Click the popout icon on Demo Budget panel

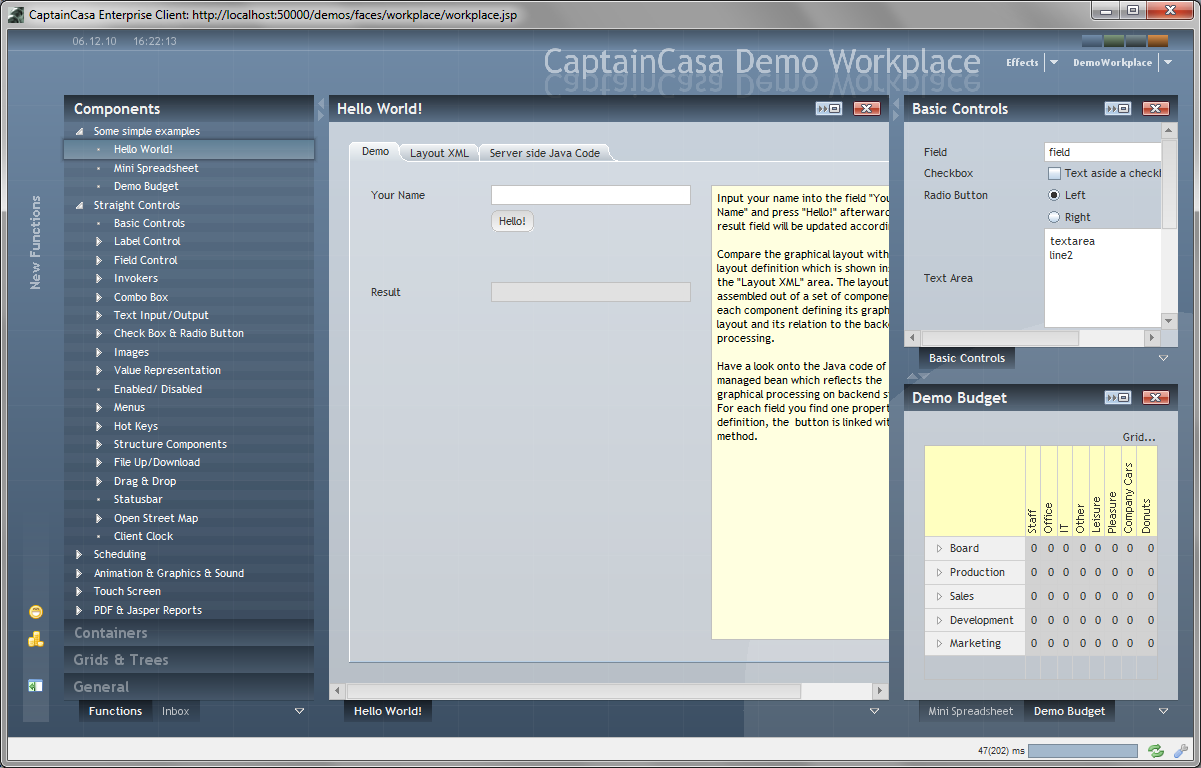pyautogui.click(x=1117, y=398)
